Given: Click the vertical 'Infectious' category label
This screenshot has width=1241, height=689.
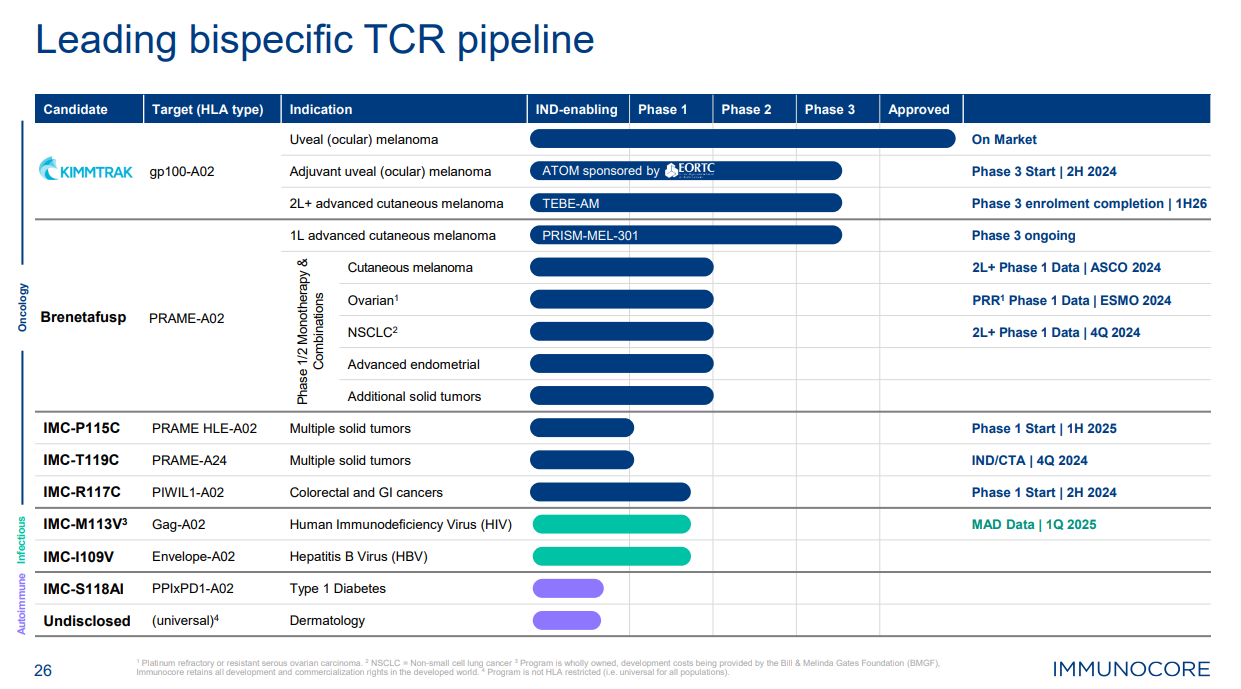Looking at the screenshot, I should click(x=23, y=541).
